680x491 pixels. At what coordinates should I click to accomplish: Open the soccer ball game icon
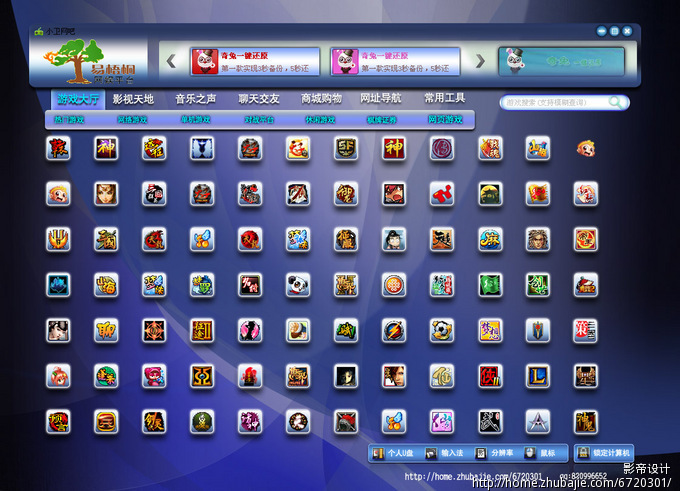[442, 330]
